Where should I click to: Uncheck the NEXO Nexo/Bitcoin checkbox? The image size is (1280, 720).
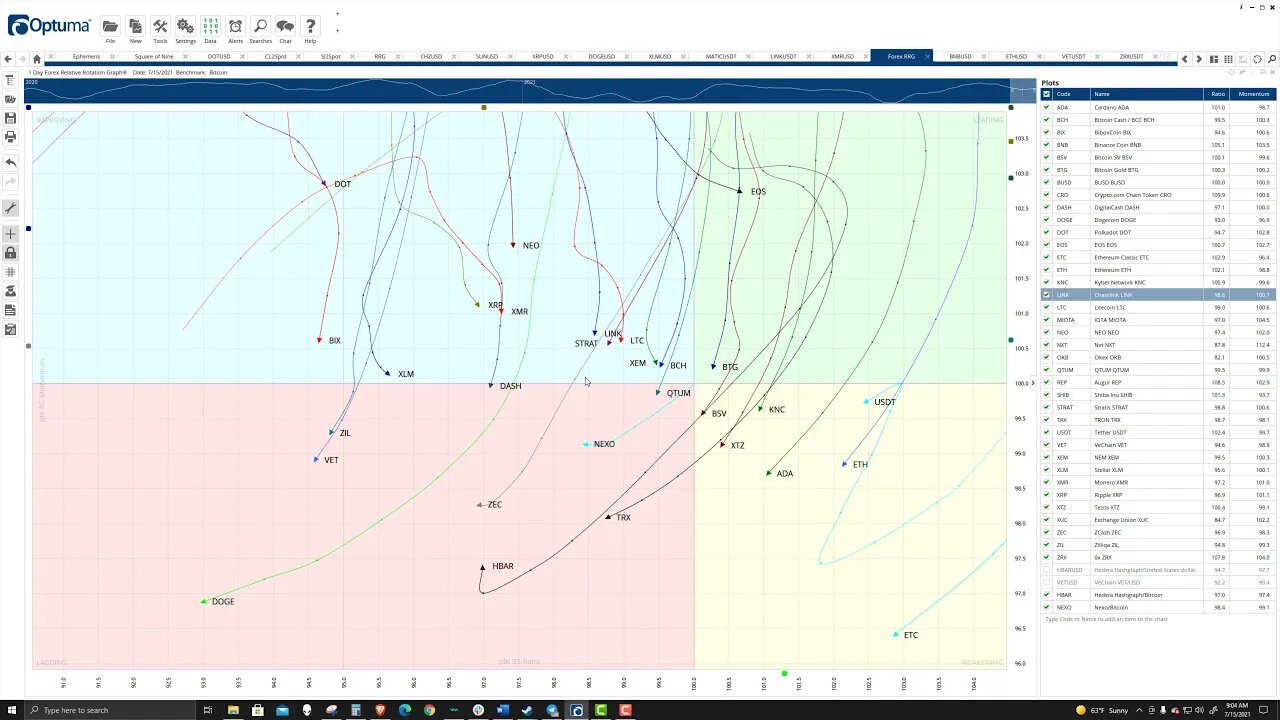point(1047,607)
